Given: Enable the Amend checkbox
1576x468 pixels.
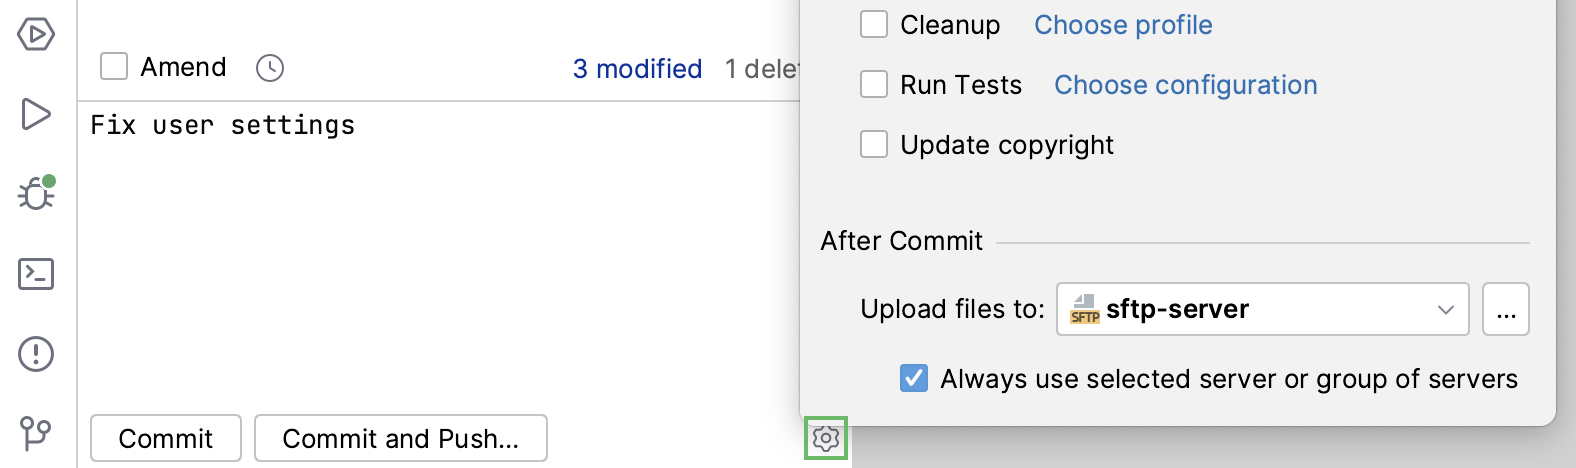Looking at the screenshot, I should point(114,67).
